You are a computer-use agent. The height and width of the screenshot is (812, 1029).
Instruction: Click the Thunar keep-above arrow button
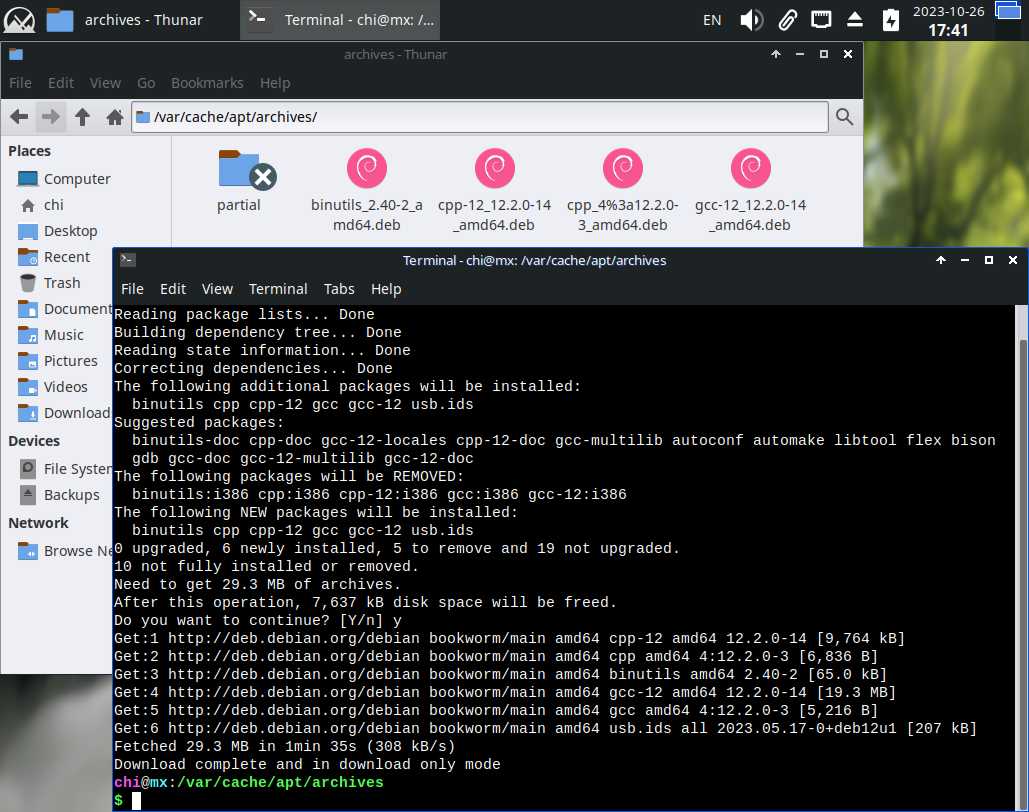(776, 54)
